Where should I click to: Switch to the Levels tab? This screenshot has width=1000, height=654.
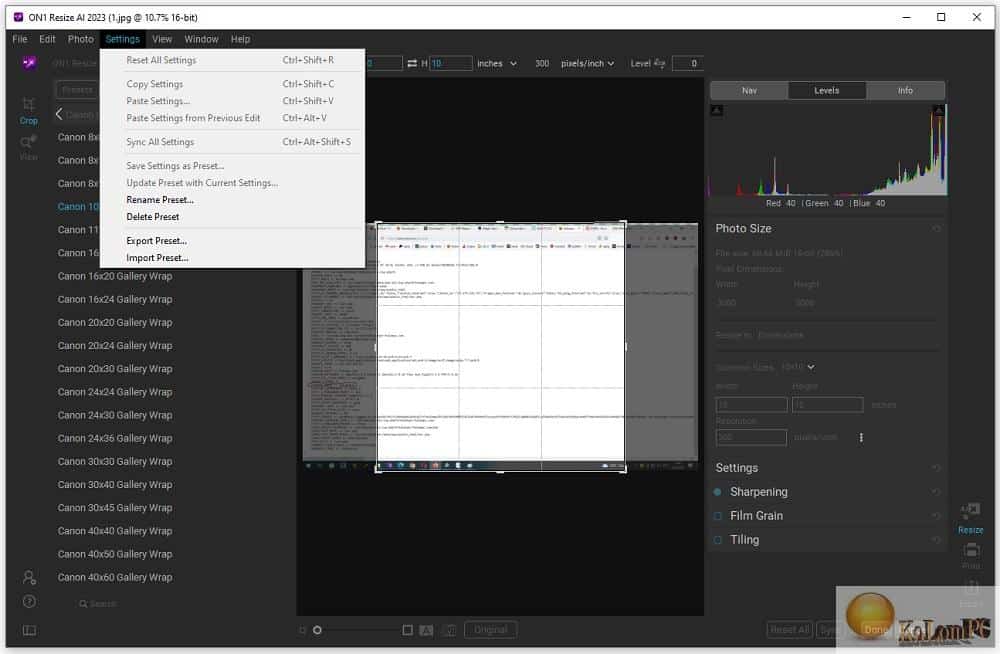[x=827, y=91]
